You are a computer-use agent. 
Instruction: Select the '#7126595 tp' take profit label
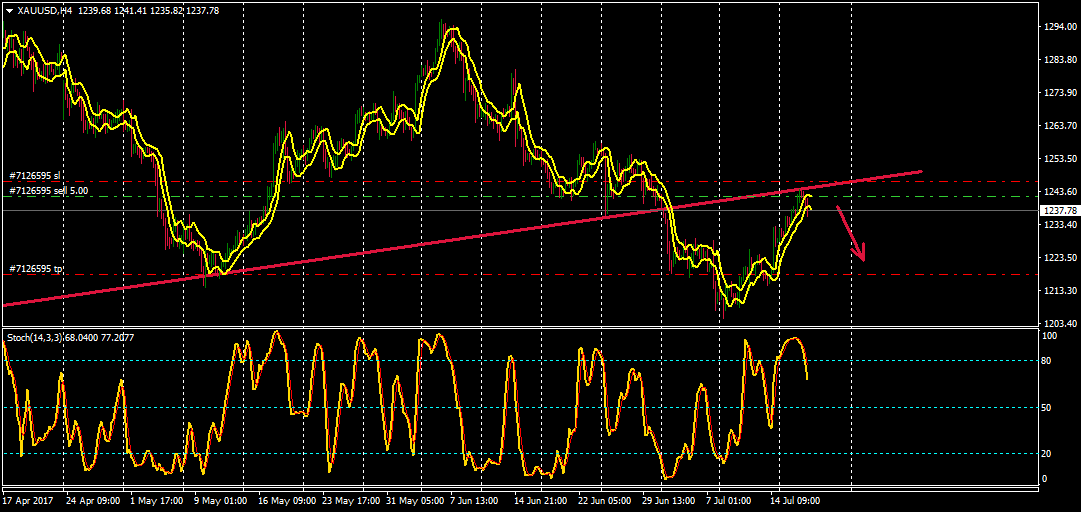36,268
